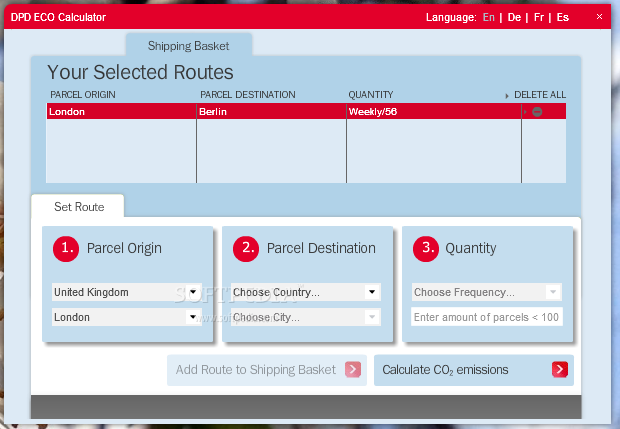Close the DPD ECO Calculator window
Screen dimensions: 620x429
click(x=599, y=17)
